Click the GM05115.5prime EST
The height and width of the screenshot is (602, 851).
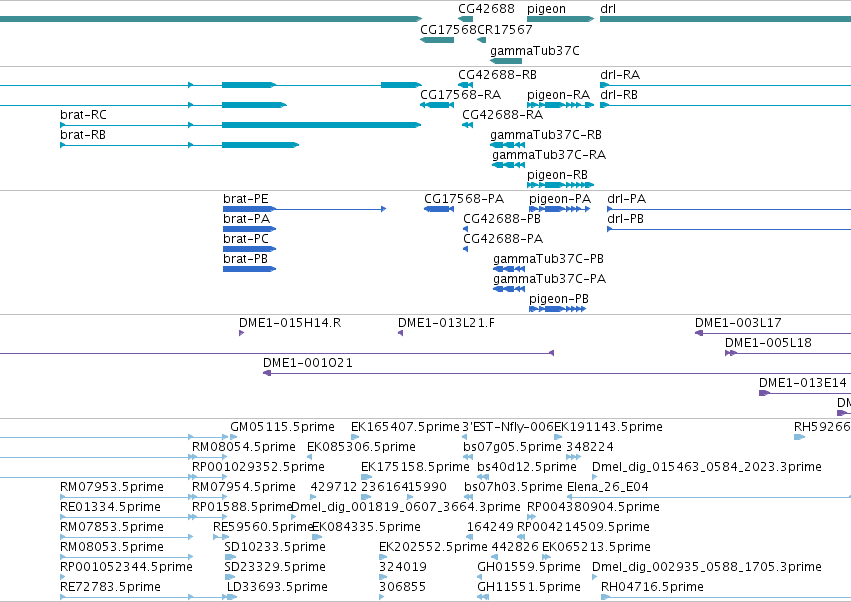tap(233, 436)
